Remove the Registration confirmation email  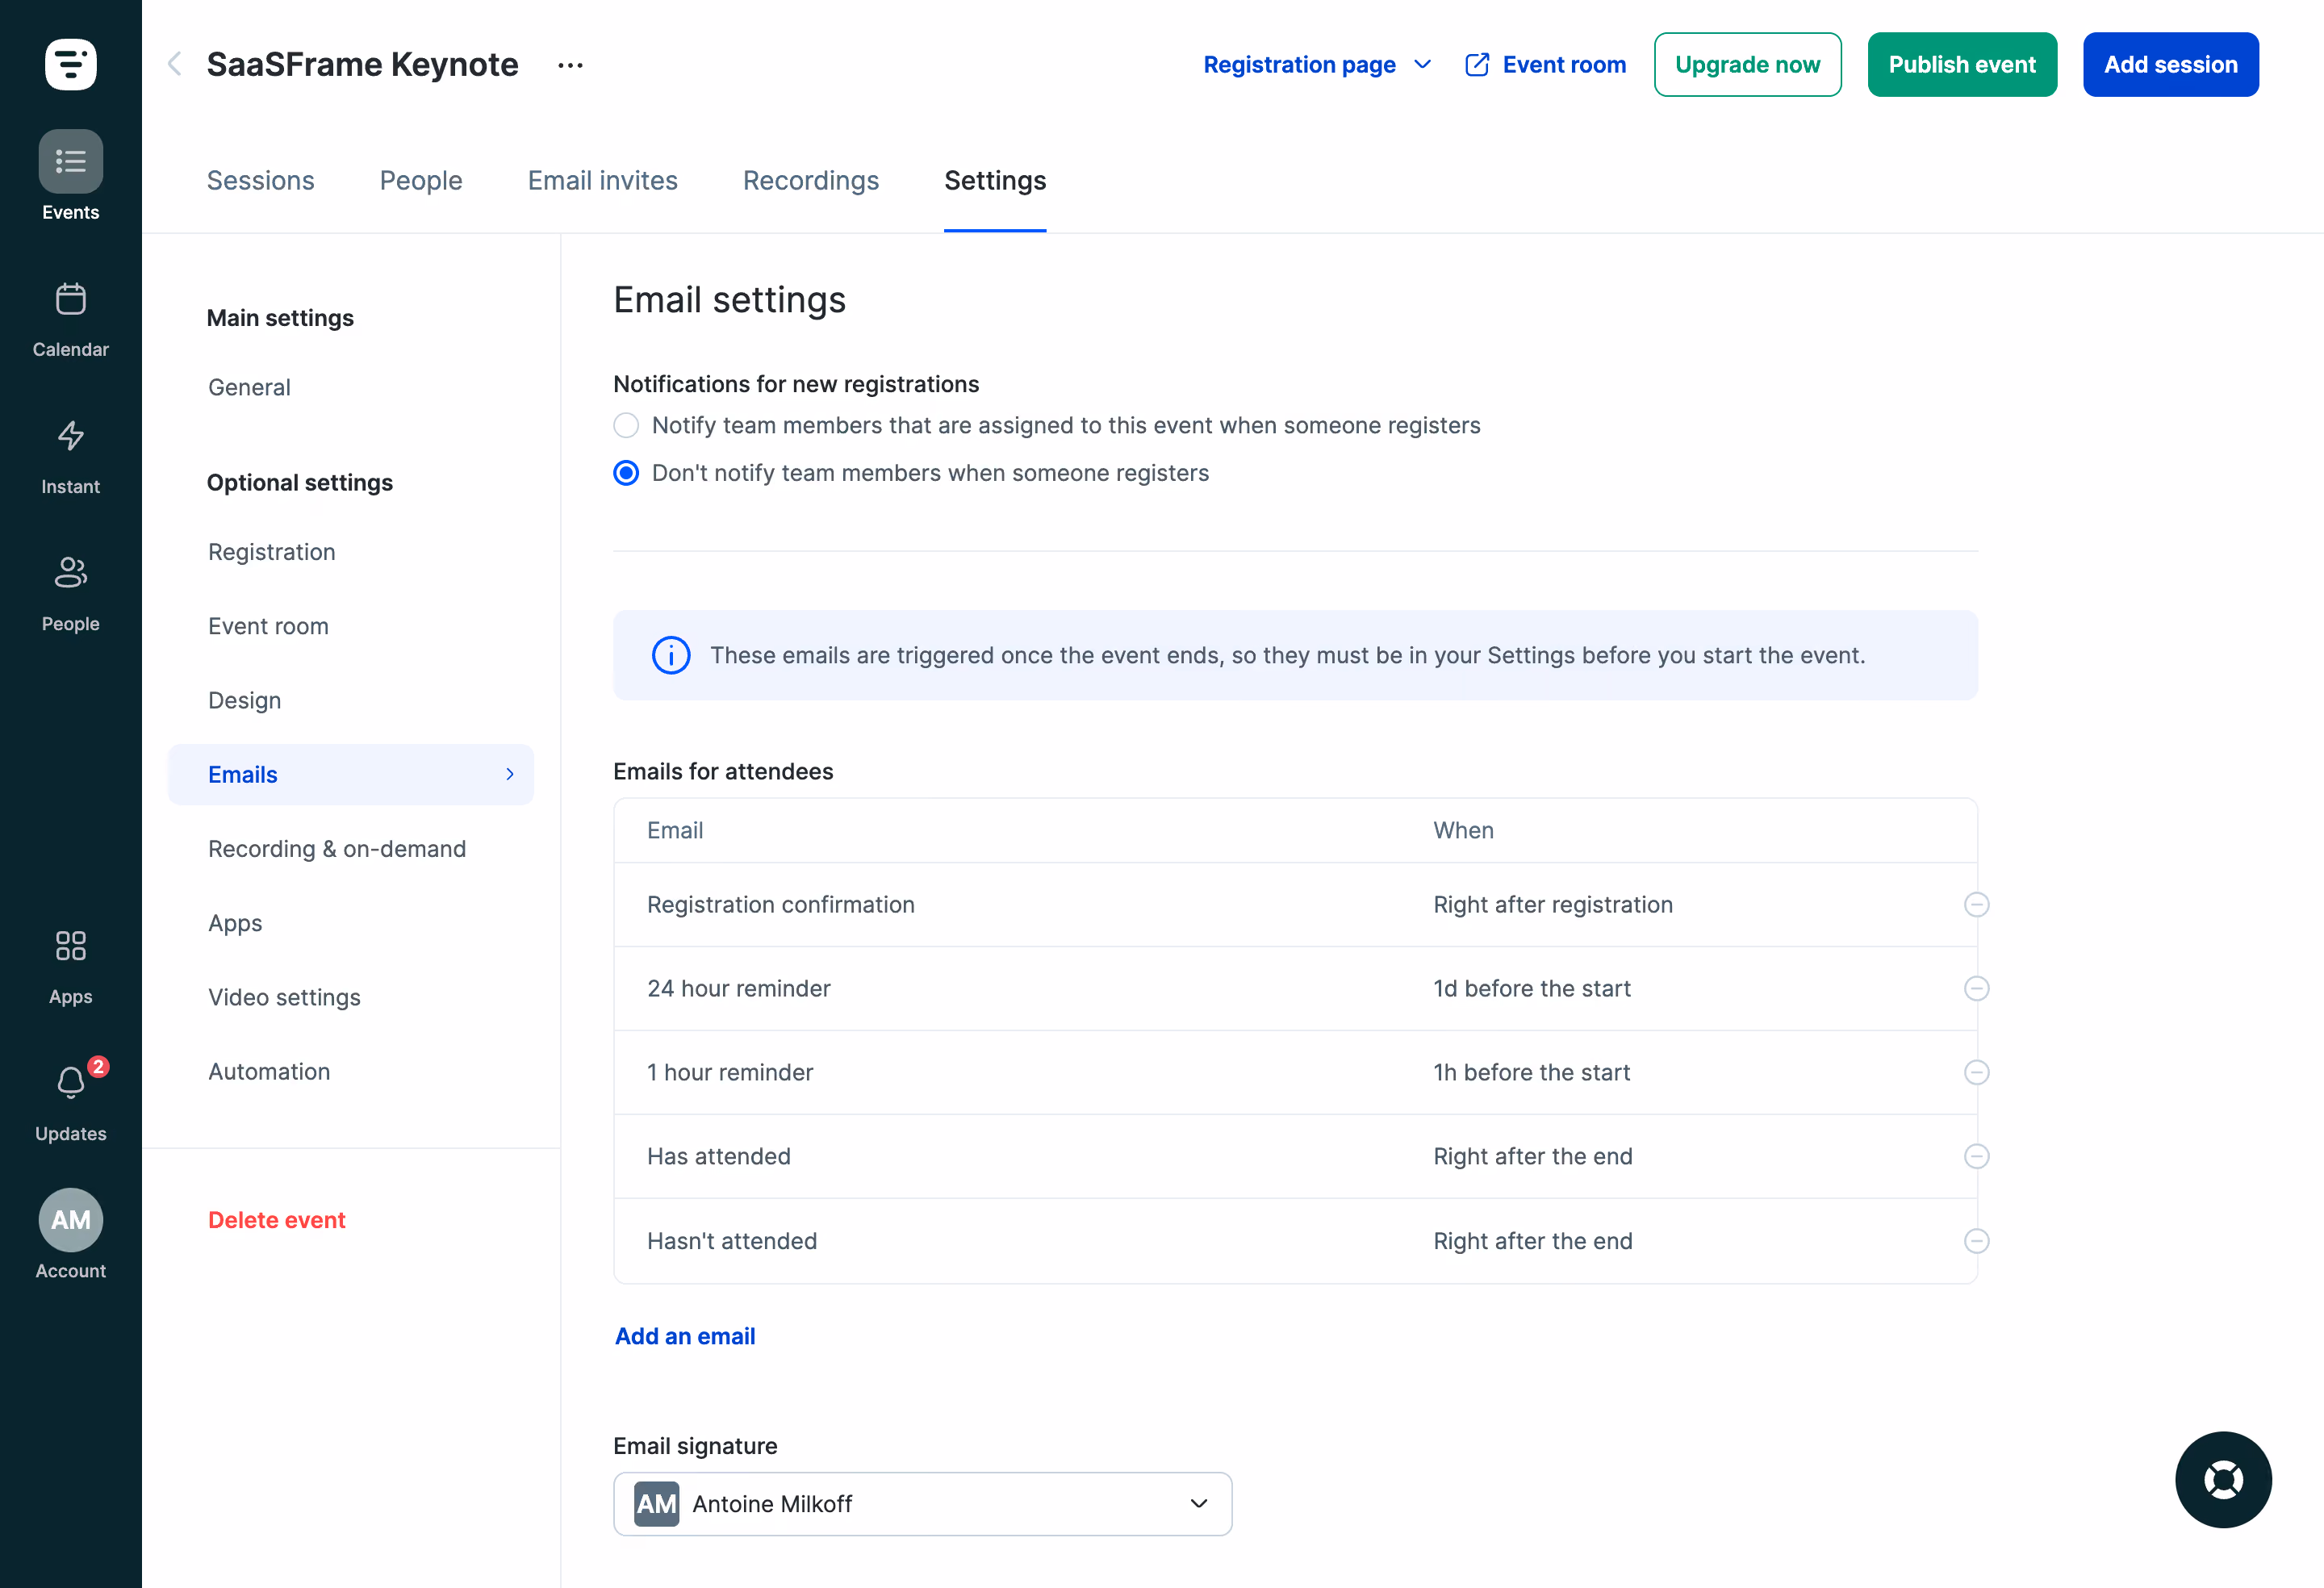click(1976, 904)
